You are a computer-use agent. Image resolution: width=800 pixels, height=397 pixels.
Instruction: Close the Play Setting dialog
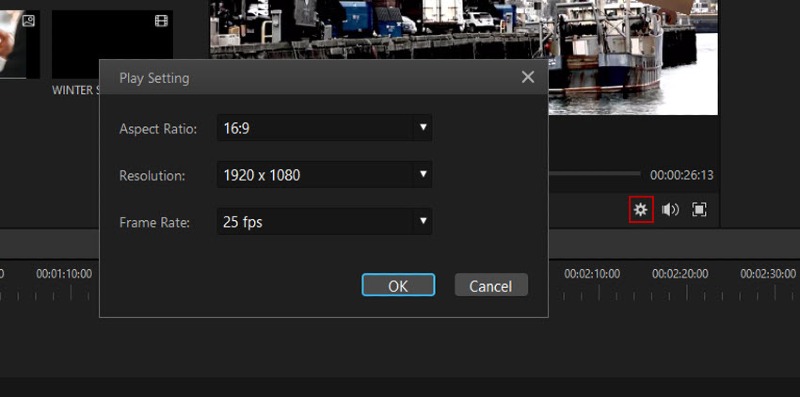click(x=528, y=77)
